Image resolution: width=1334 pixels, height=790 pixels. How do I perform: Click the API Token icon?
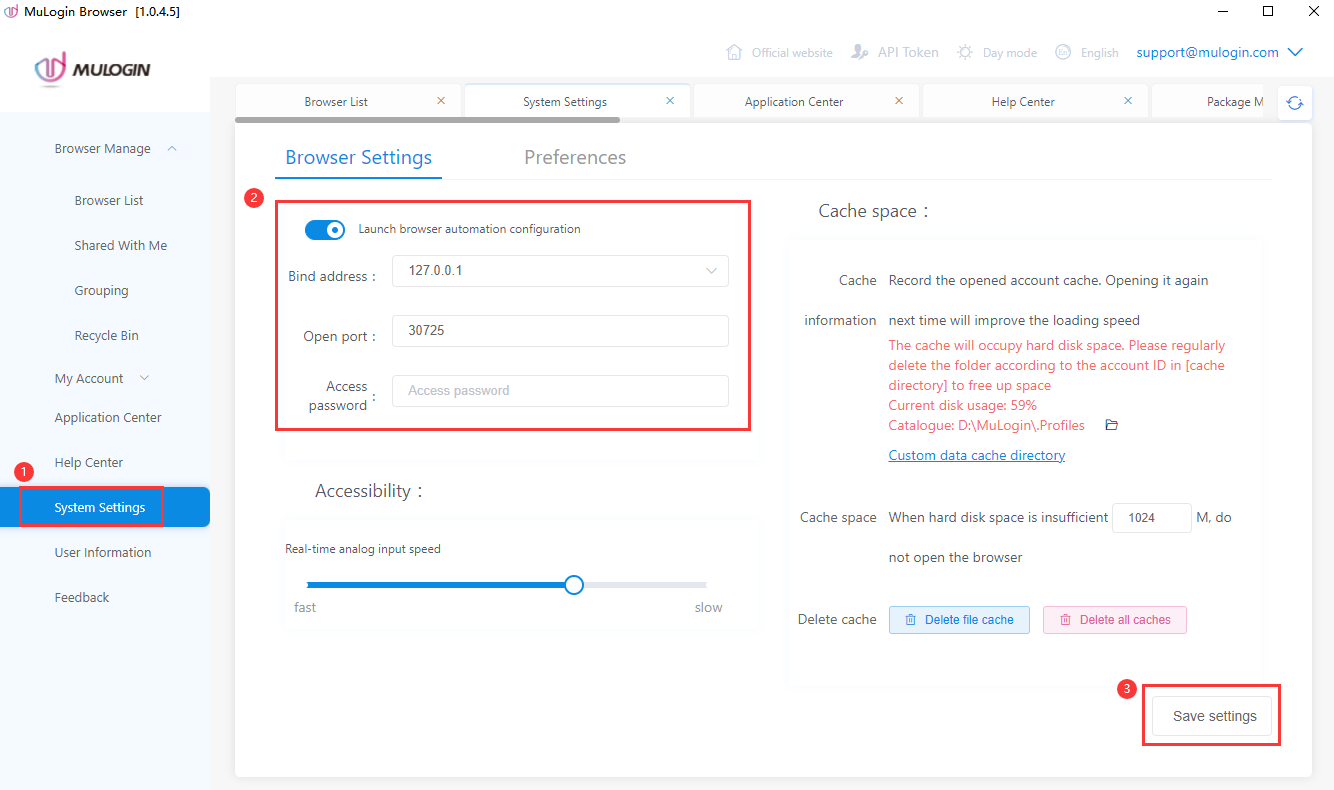point(860,52)
